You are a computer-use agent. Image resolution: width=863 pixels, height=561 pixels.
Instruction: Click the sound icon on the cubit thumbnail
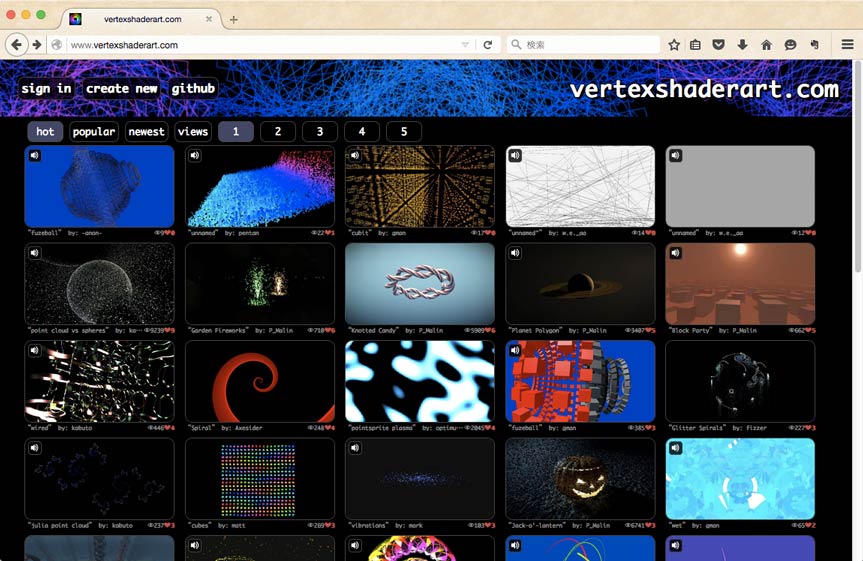point(355,155)
